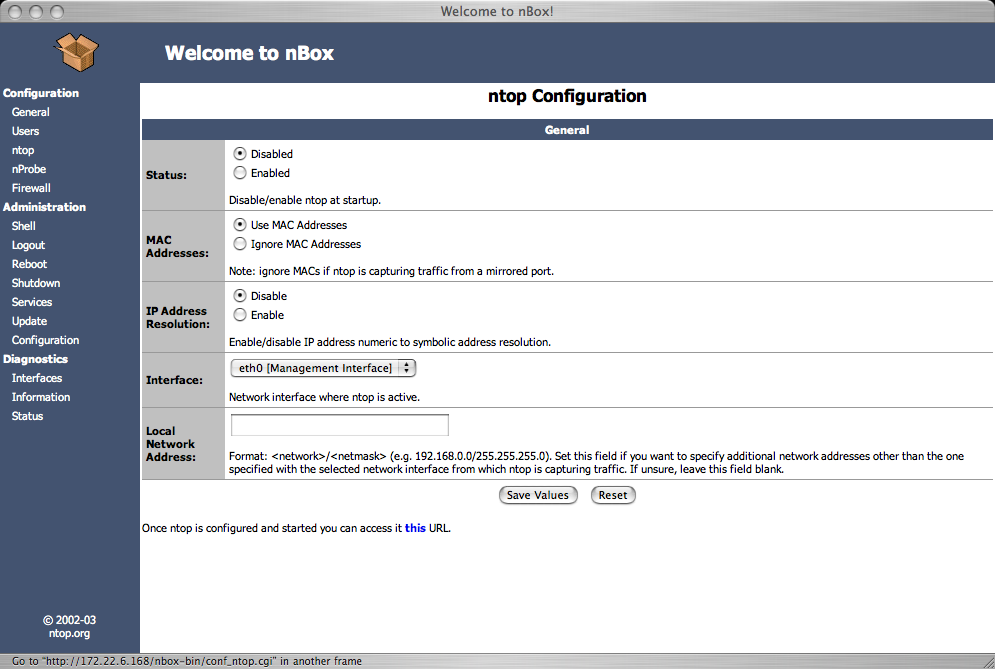Screen dimensions: 995x669
Task: View Information under Diagnostics
Action: [x=41, y=397]
